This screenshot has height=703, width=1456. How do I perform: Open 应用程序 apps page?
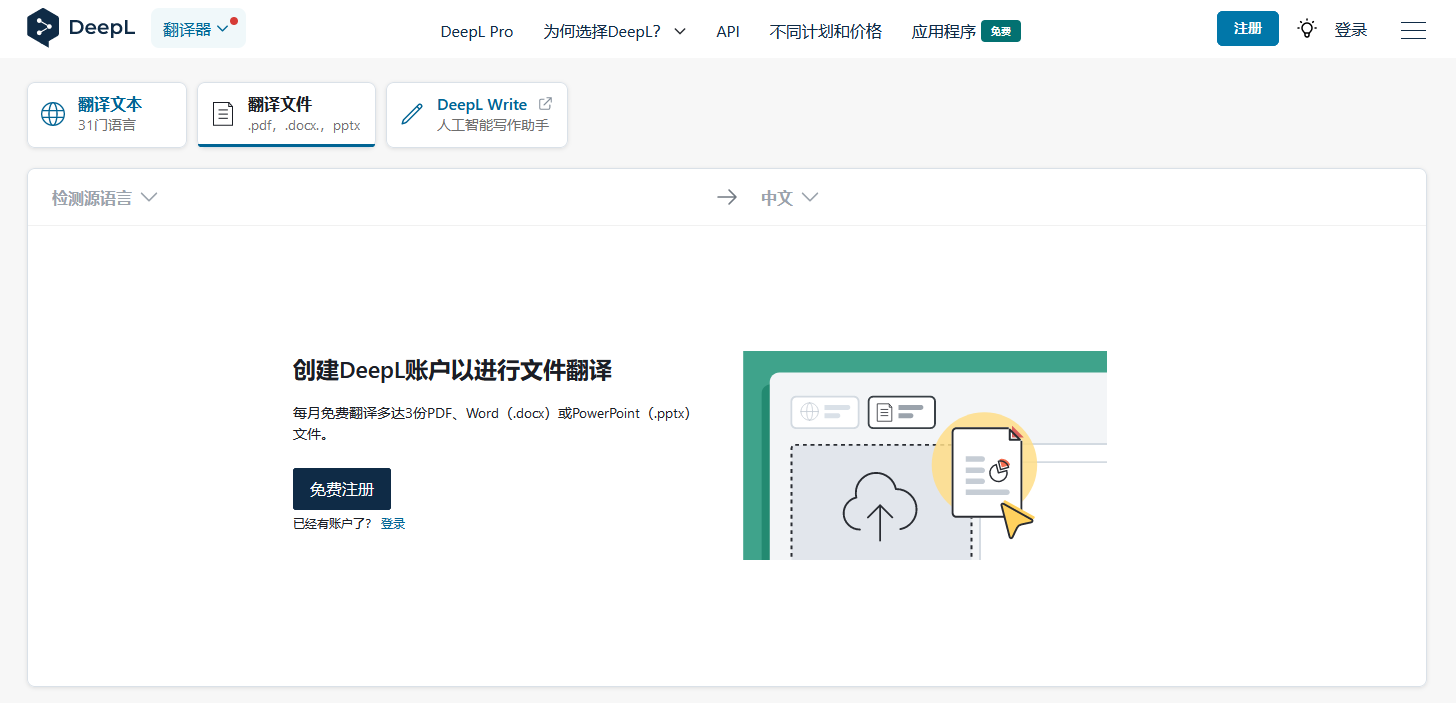(943, 31)
